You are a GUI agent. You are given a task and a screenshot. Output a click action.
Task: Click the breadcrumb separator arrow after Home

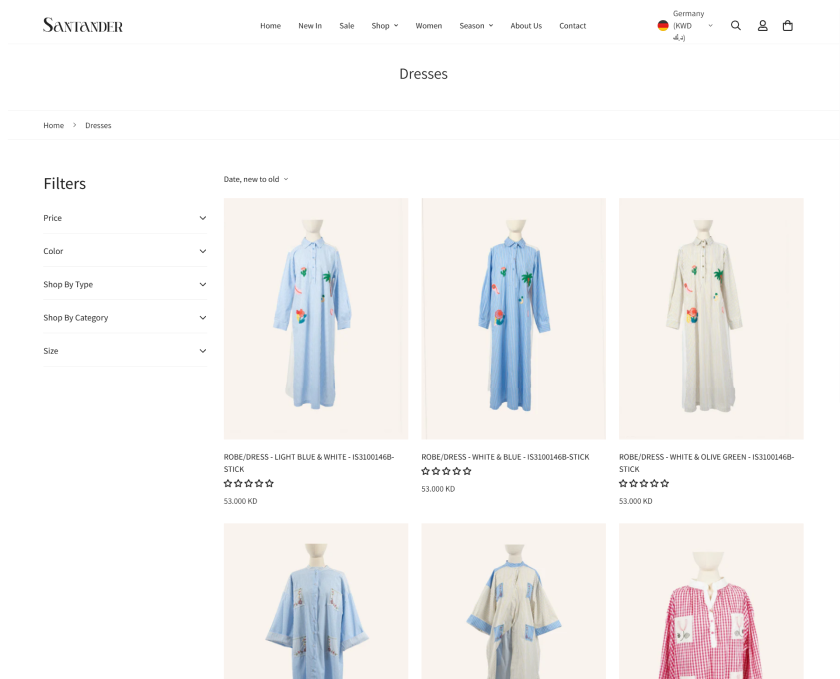click(x=74, y=125)
